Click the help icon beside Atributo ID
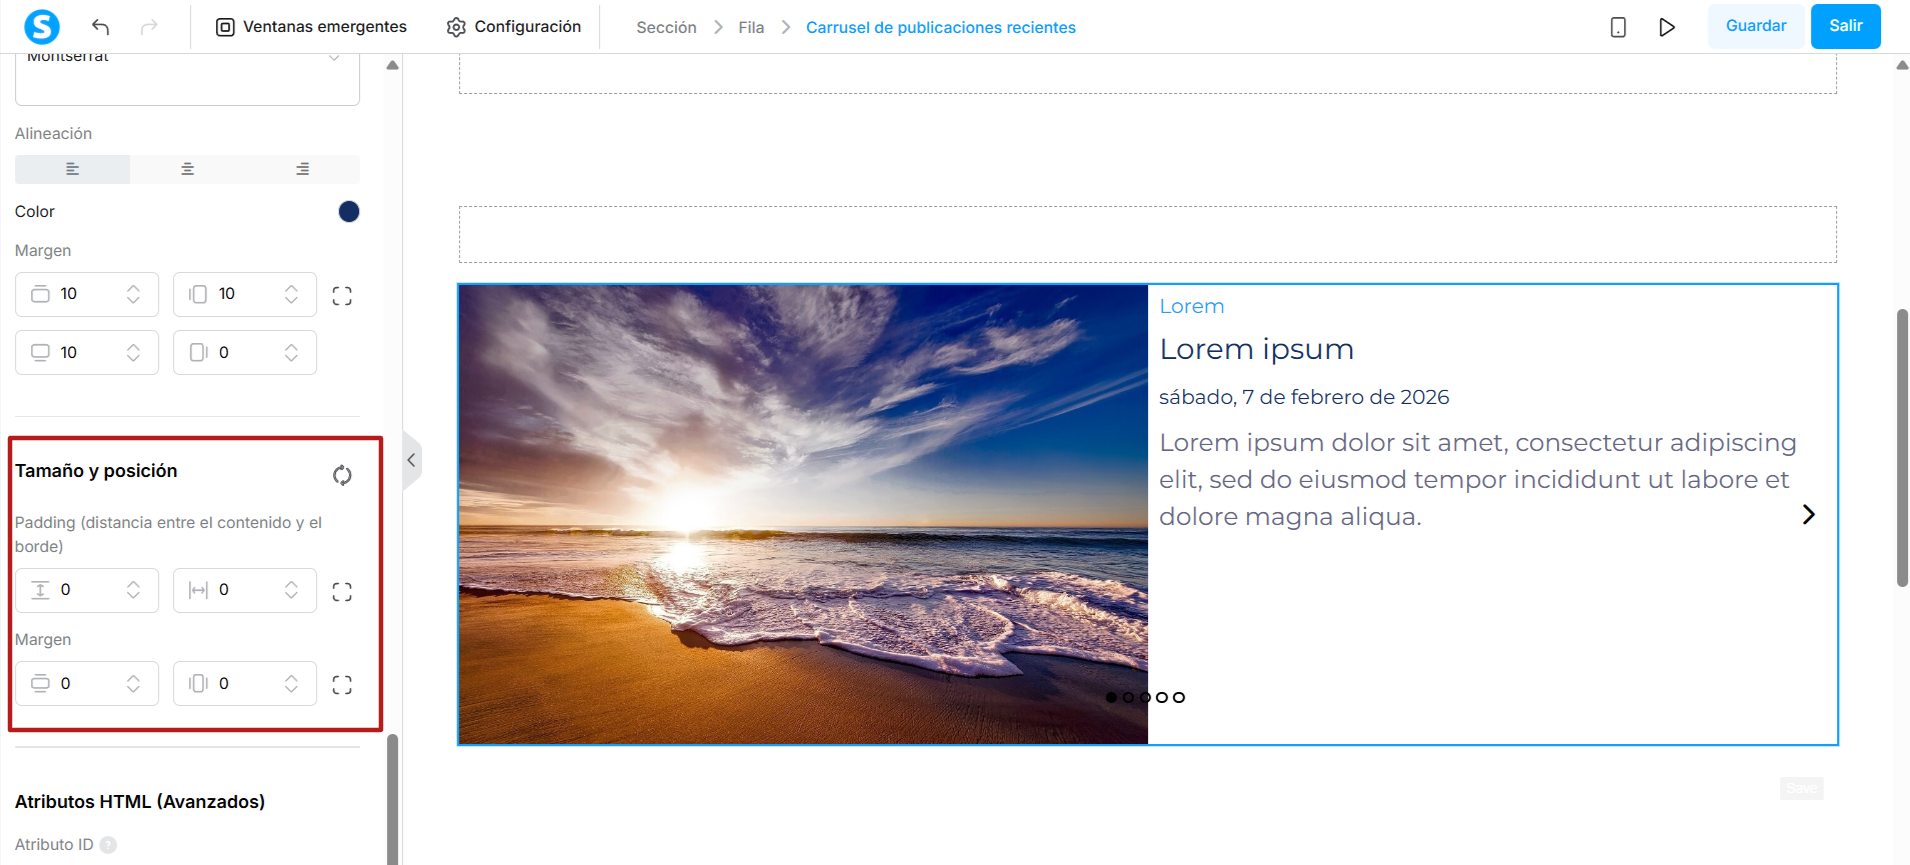The width and height of the screenshot is (1910, 865). tap(108, 845)
